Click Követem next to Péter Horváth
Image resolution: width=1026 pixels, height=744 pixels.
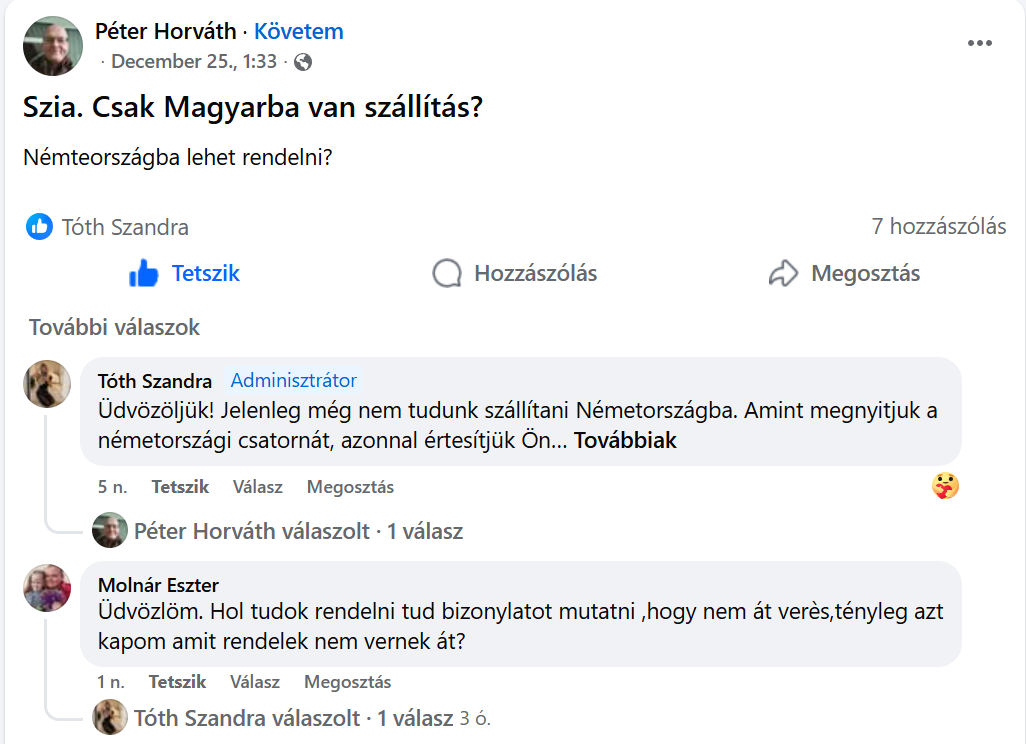pos(298,31)
